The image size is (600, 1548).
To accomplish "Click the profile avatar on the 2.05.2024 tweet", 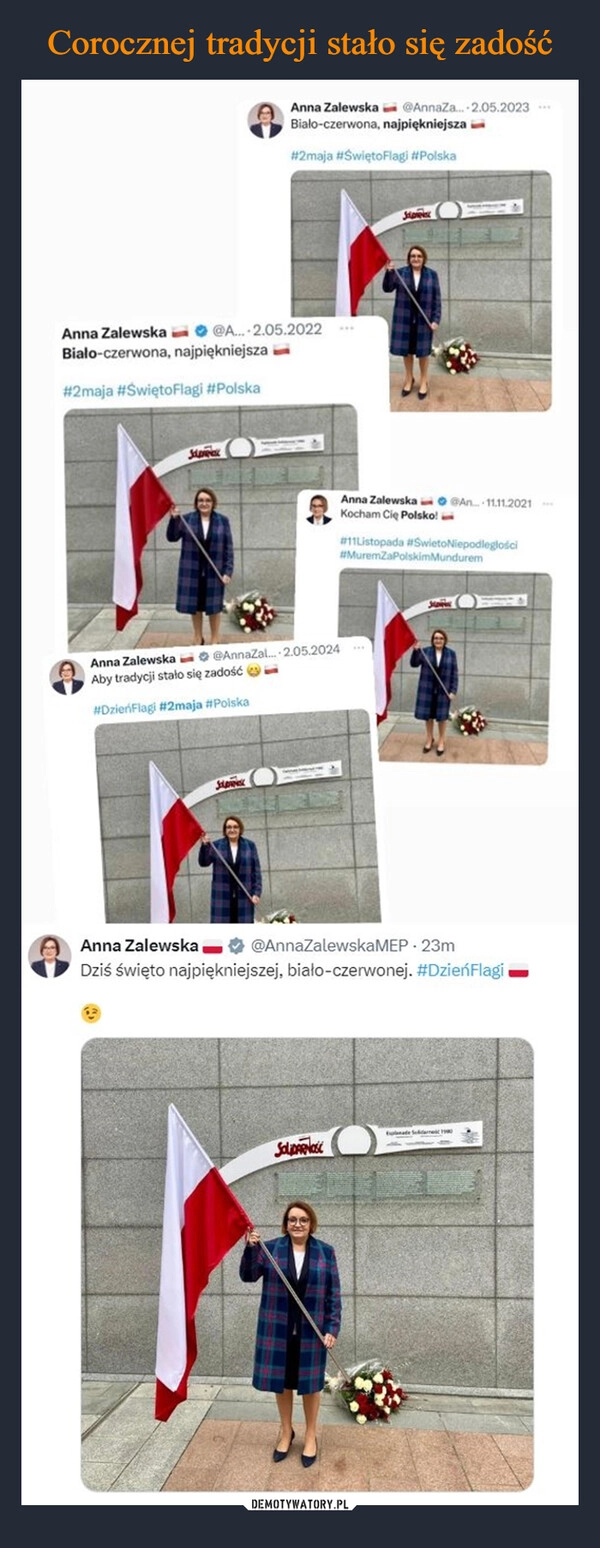I will tap(68, 676).
